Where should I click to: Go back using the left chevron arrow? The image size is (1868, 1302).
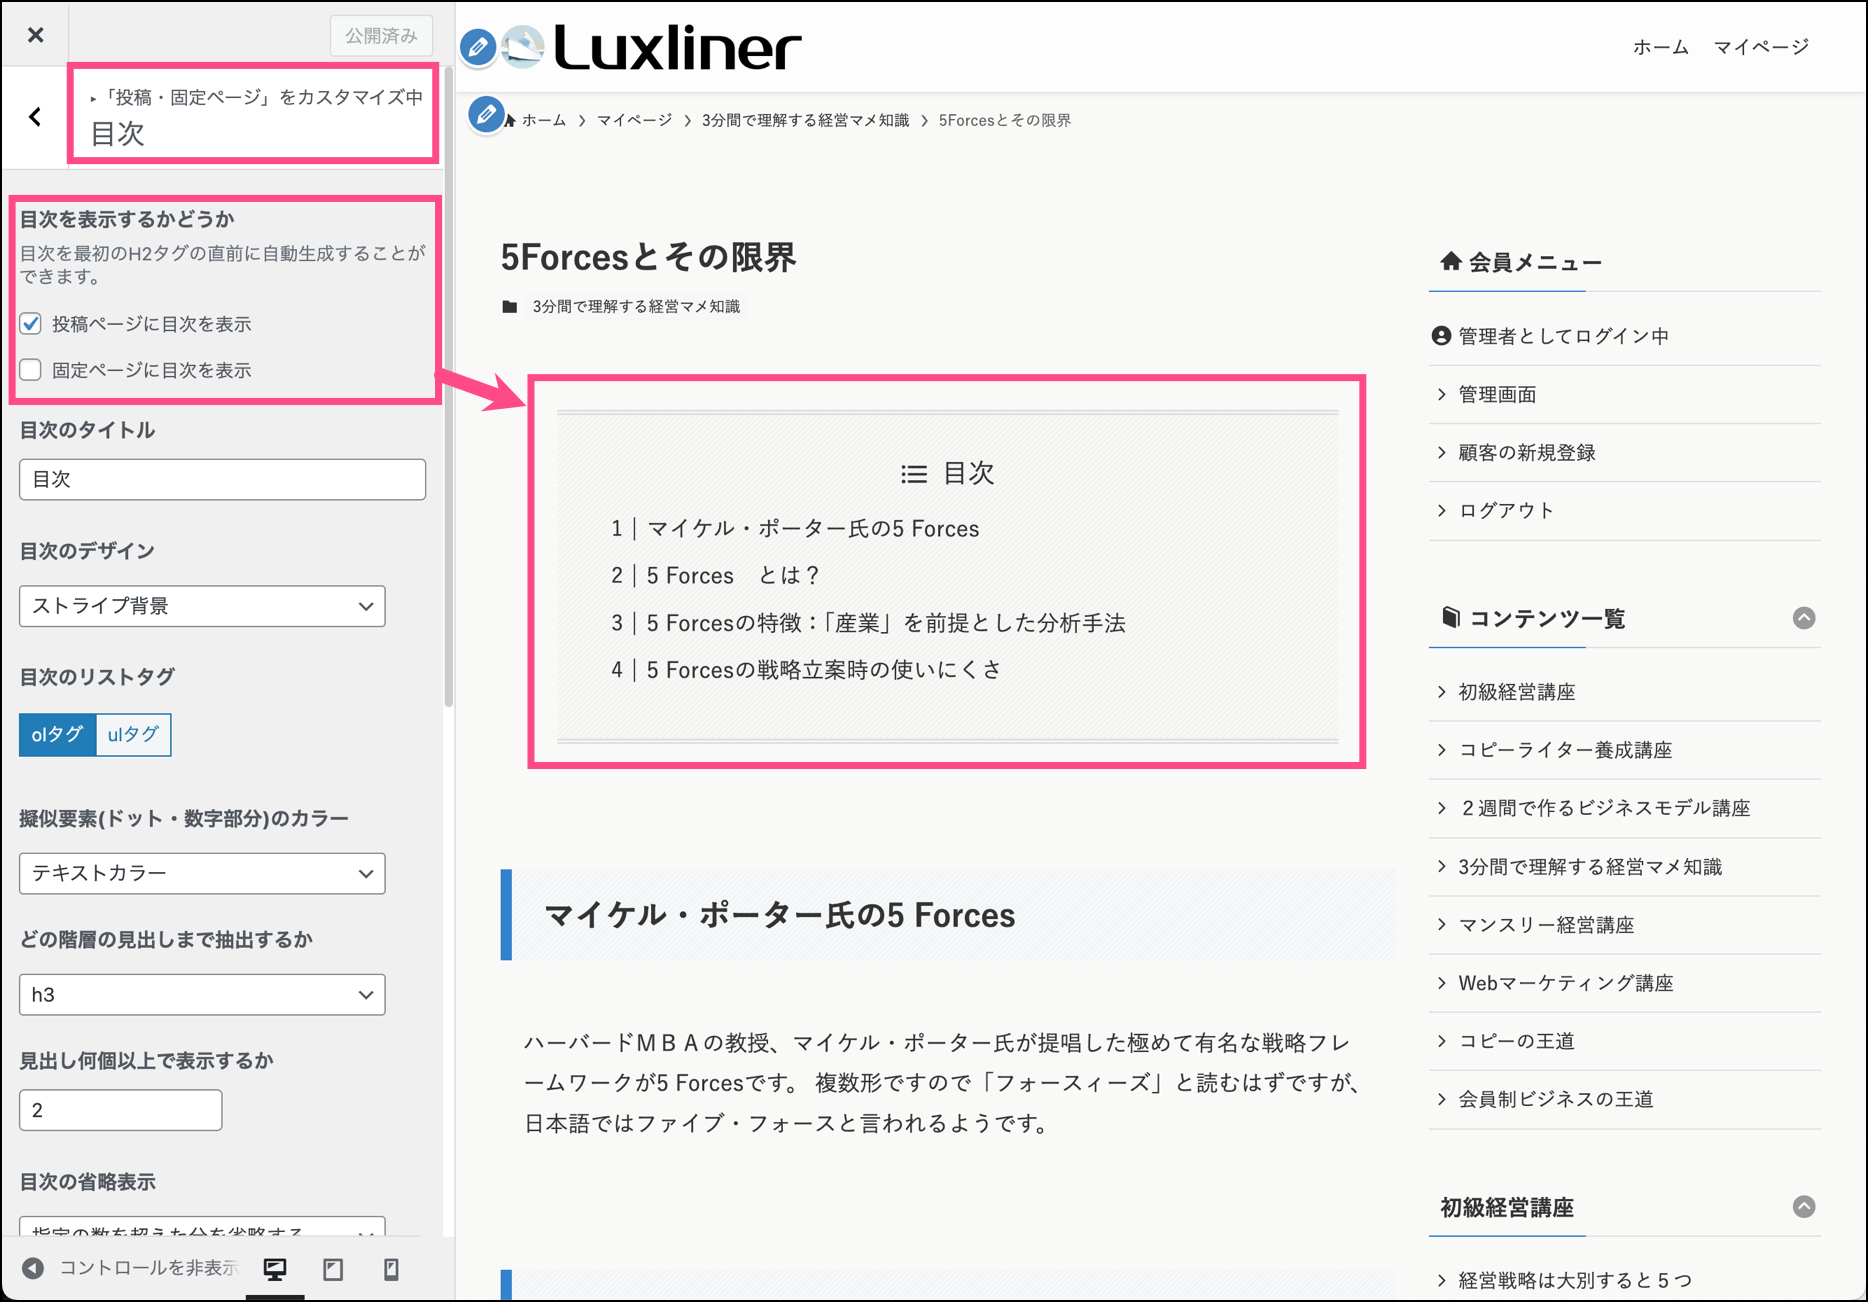click(36, 117)
